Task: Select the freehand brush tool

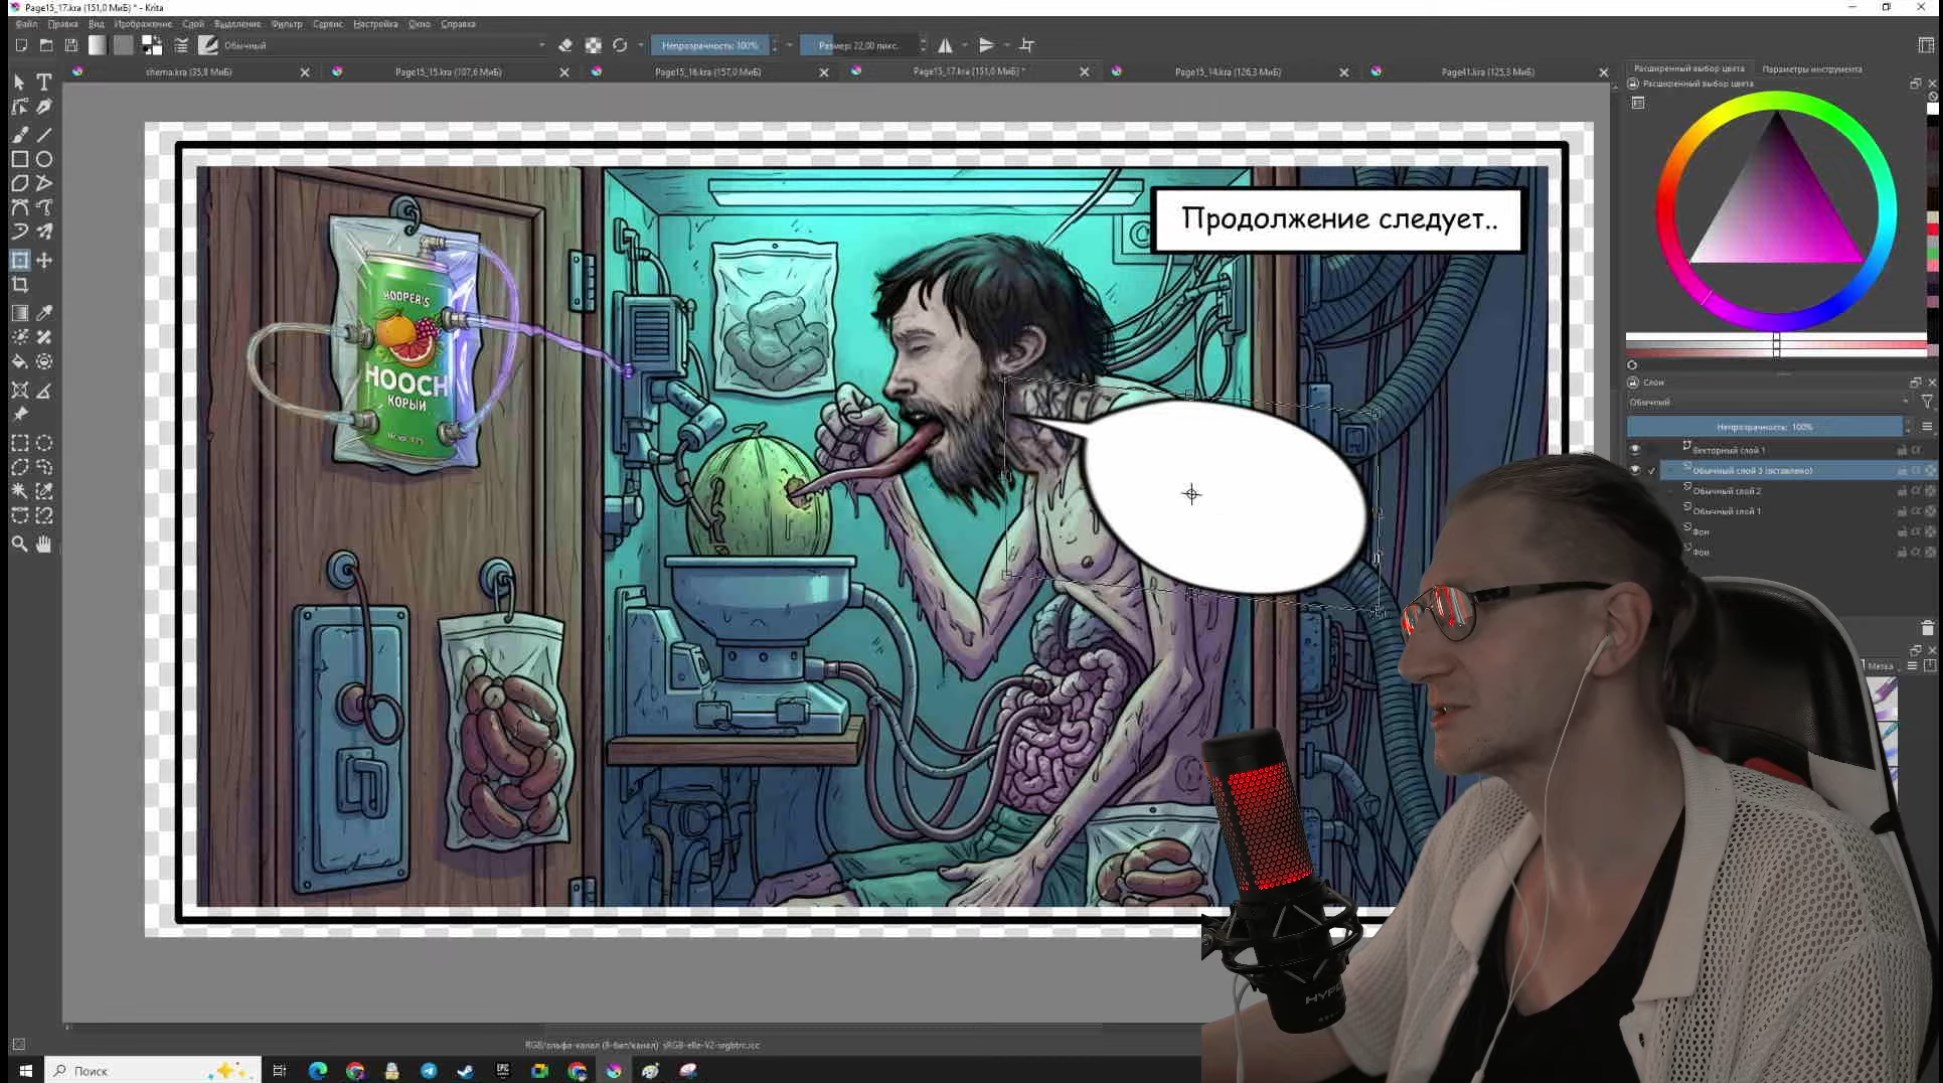Action: pyautogui.click(x=19, y=134)
